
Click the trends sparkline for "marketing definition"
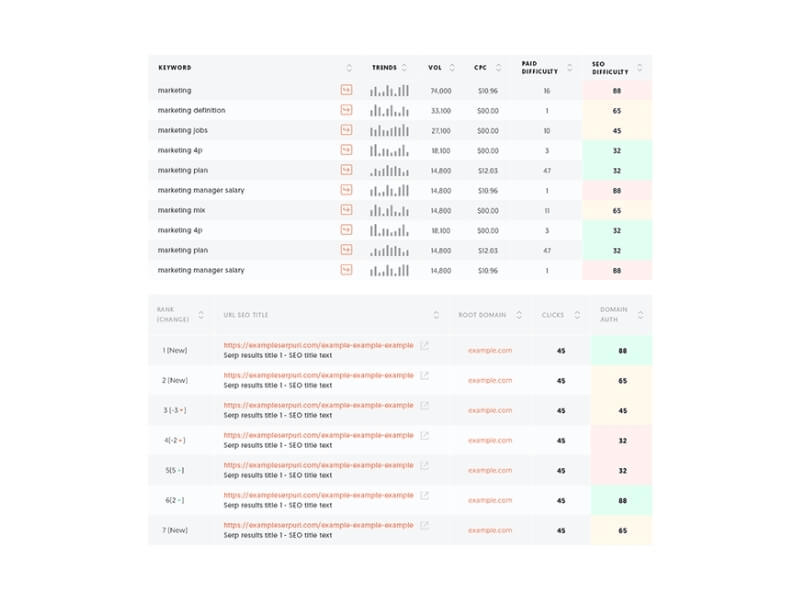tap(390, 110)
